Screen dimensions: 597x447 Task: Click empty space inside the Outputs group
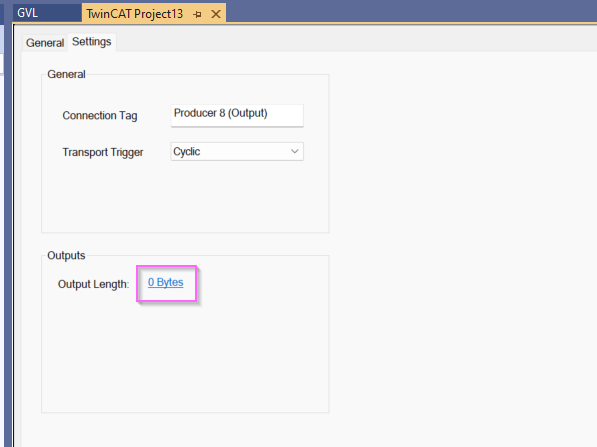[185, 354]
